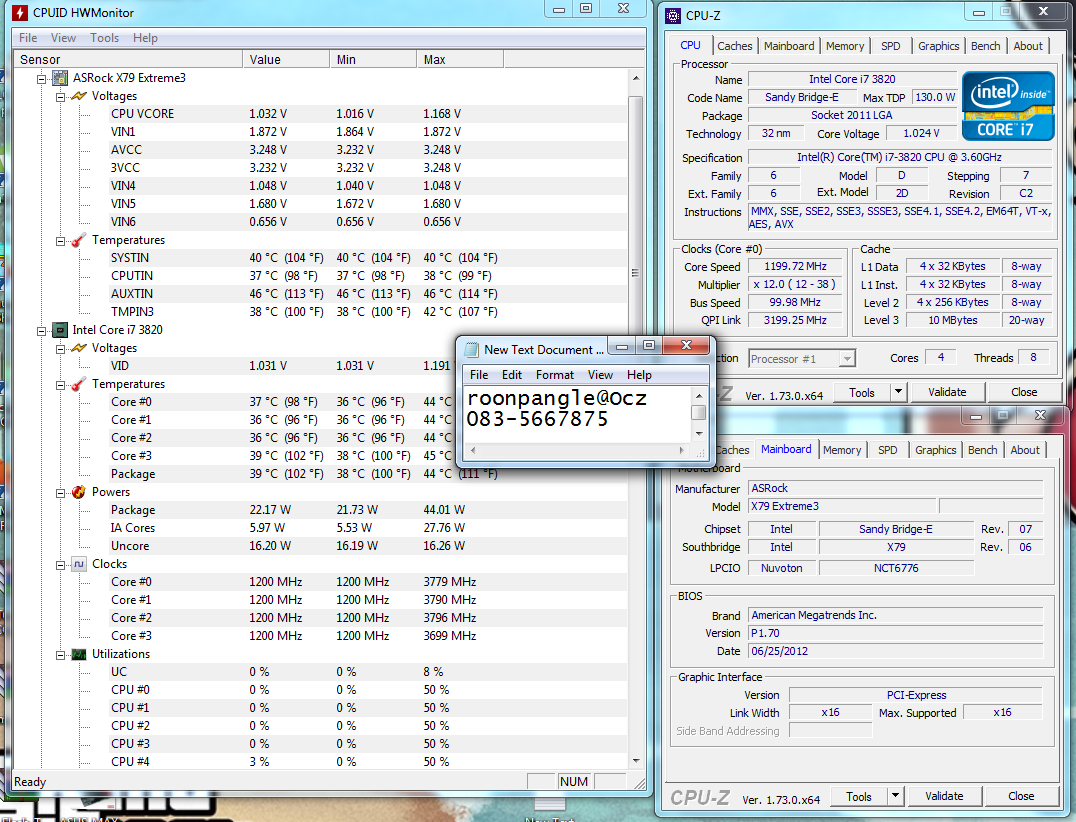Open the View menu in HWMonitor
Viewport: 1076px width, 822px height.
point(63,38)
